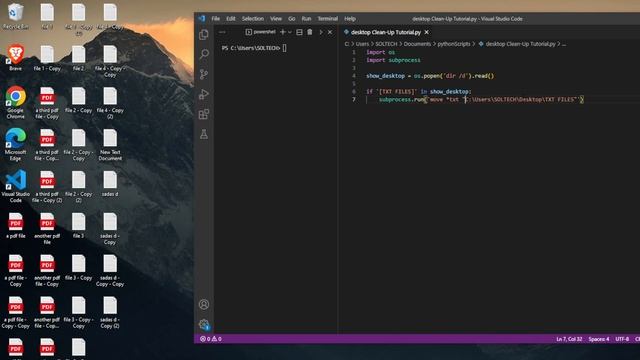Select the Visual Studio Code desktop shortcut
The height and width of the screenshot is (360, 640).
(x=16, y=187)
